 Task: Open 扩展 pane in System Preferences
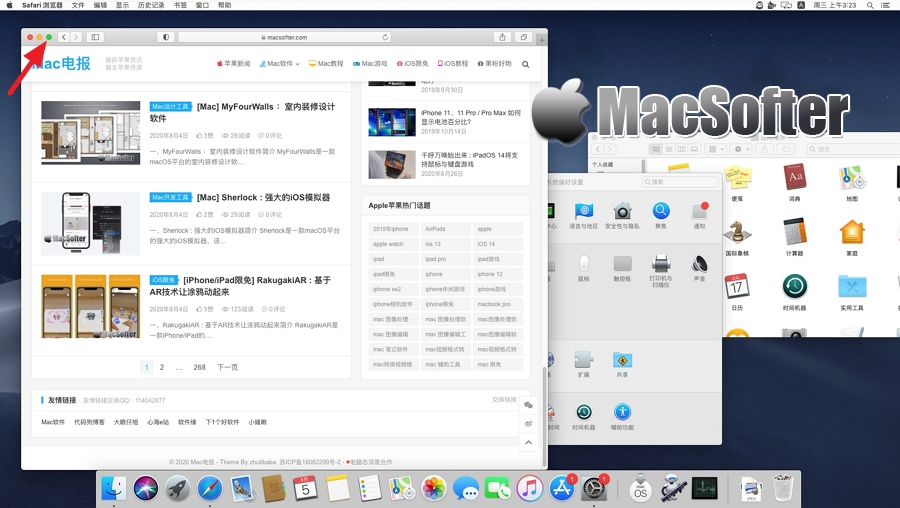pyautogui.click(x=584, y=364)
